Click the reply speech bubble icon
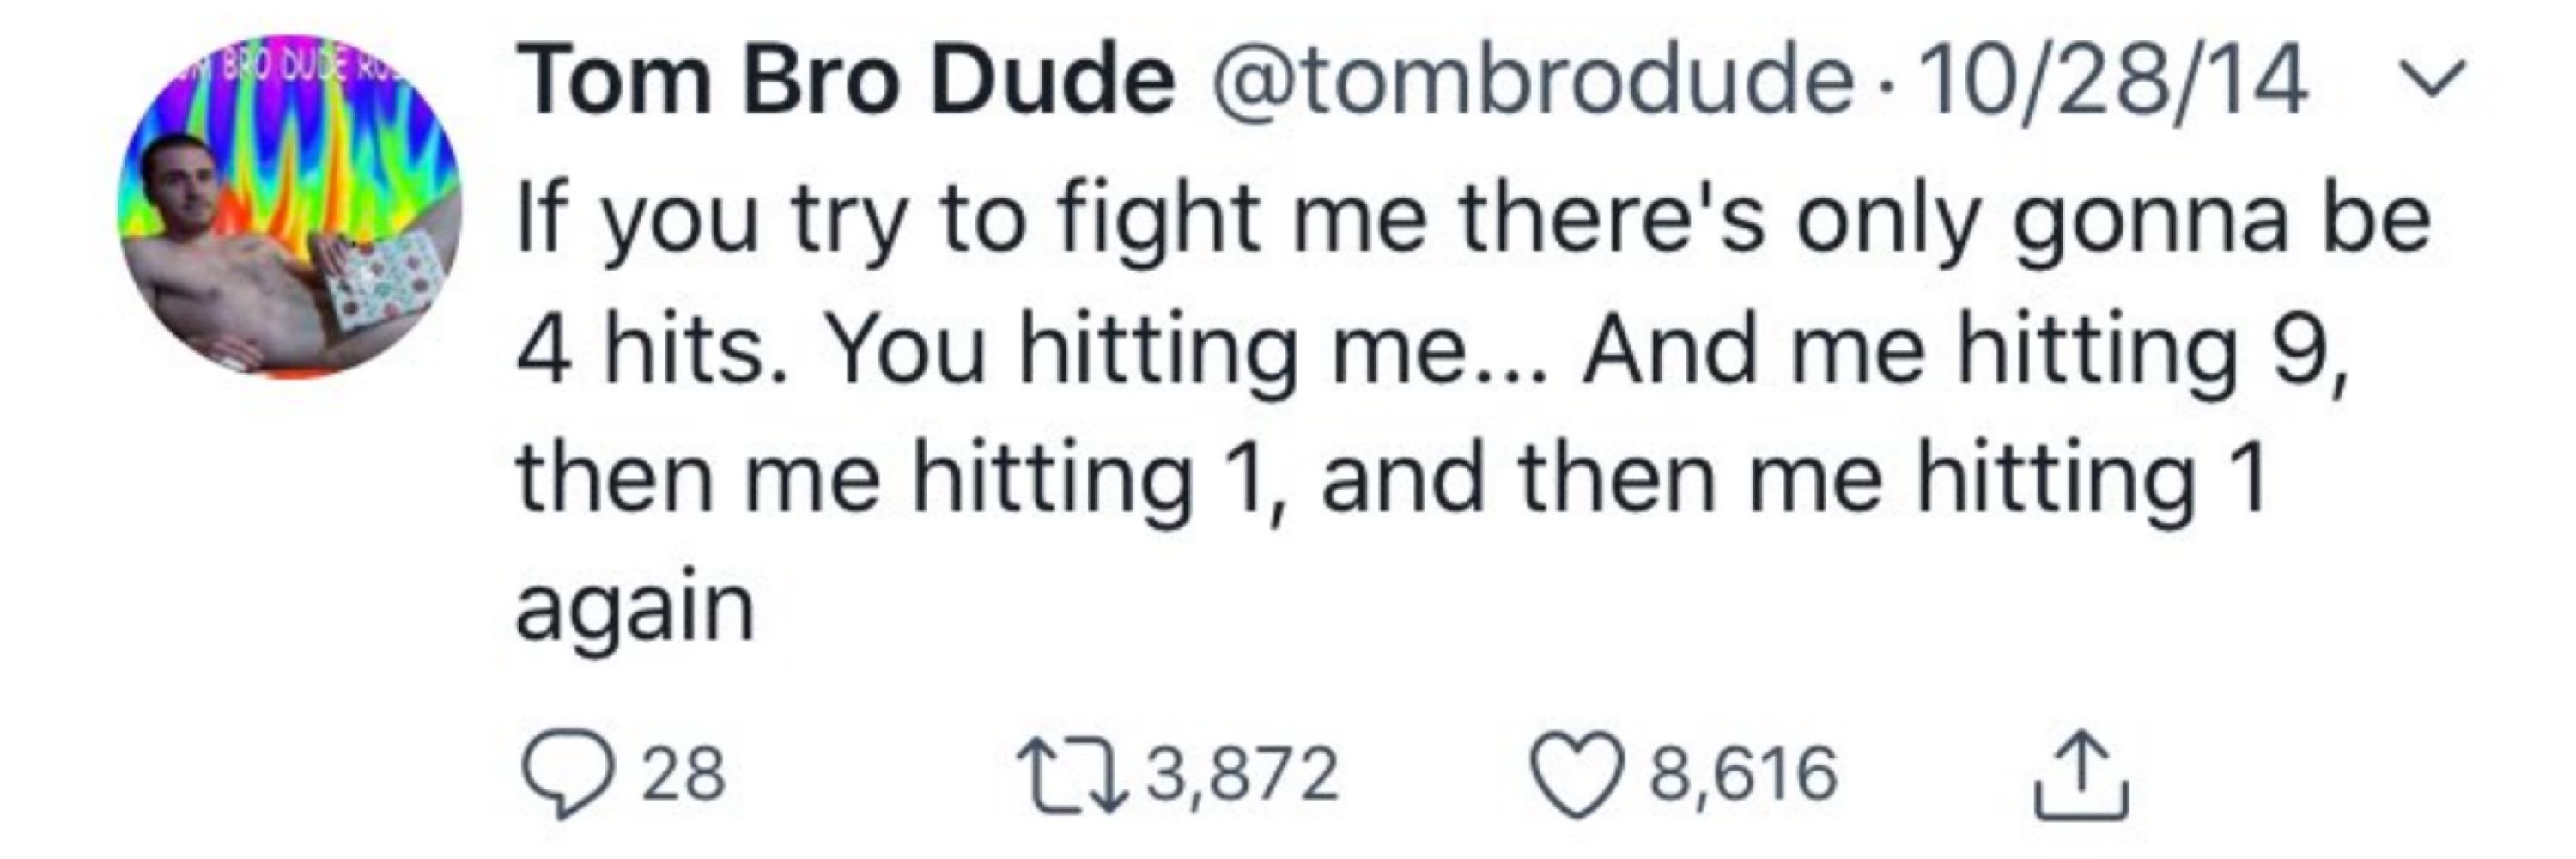This screenshot has height=859, width=2576. click(566, 774)
